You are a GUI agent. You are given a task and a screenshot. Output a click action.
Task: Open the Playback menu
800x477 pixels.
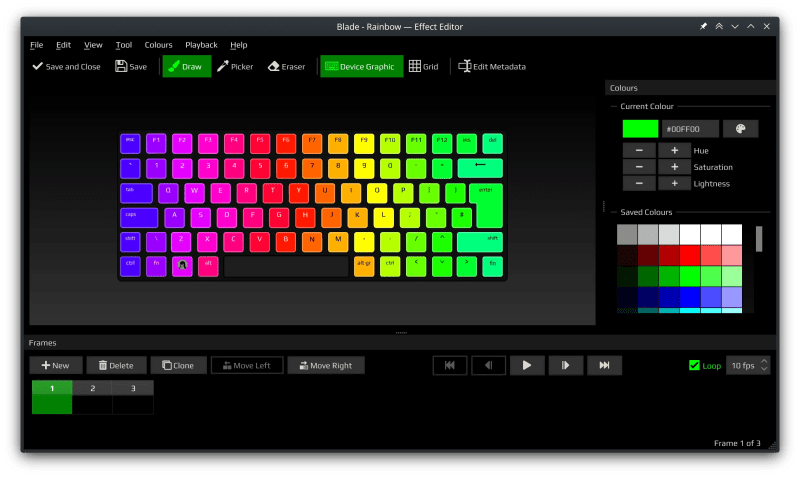pos(201,45)
